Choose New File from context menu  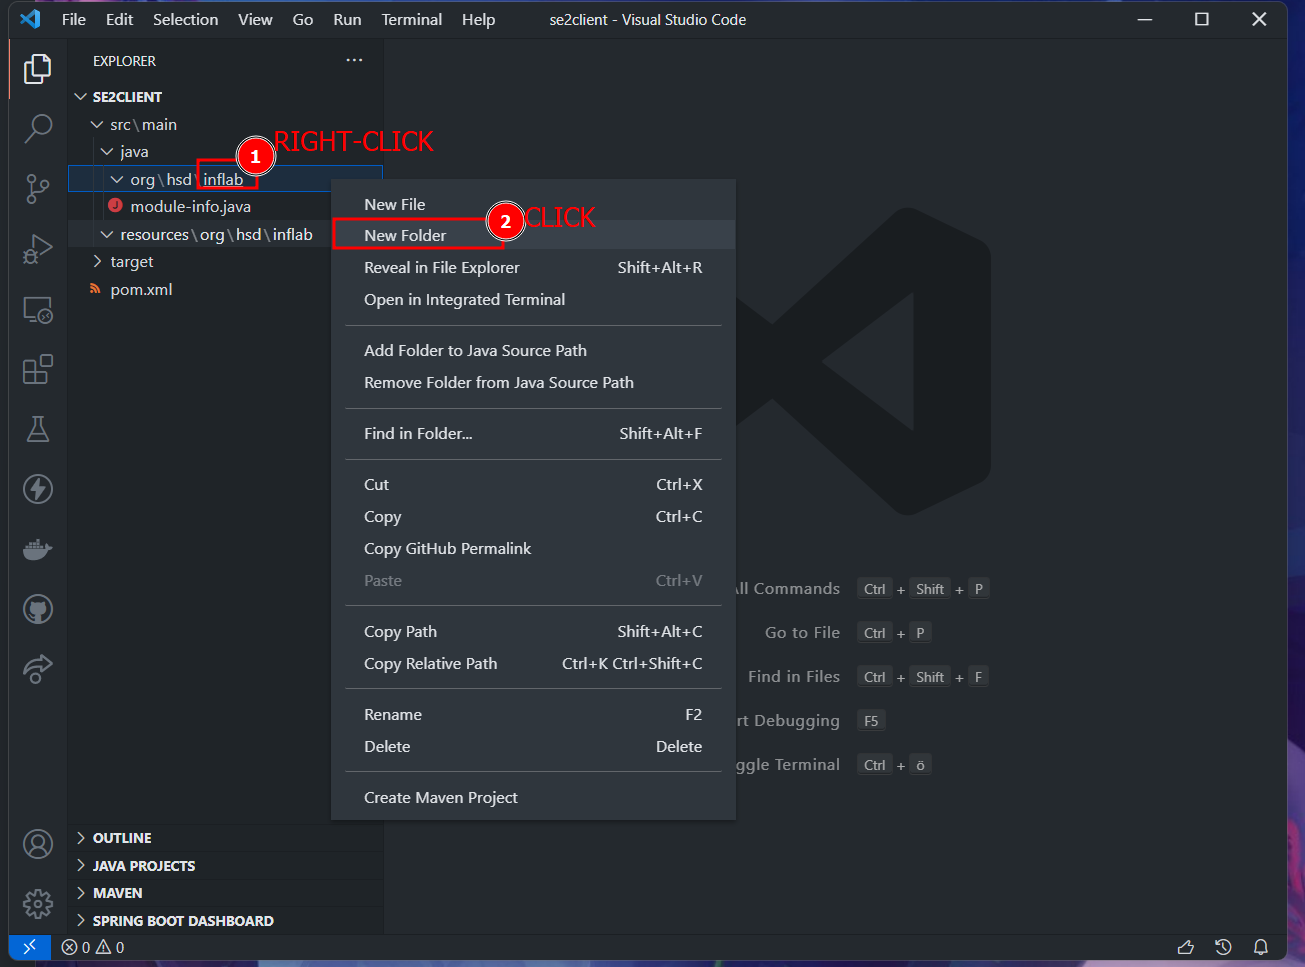click(x=533, y=204)
